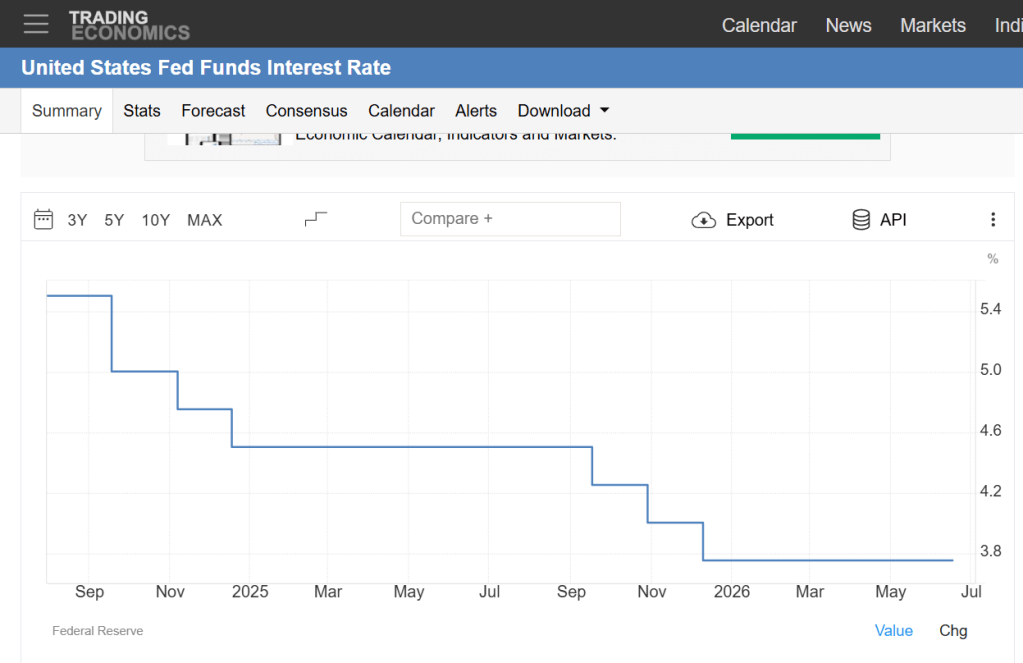The image size is (1023, 663).
Task: Show Chg view below the chart
Action: [953, 630]
